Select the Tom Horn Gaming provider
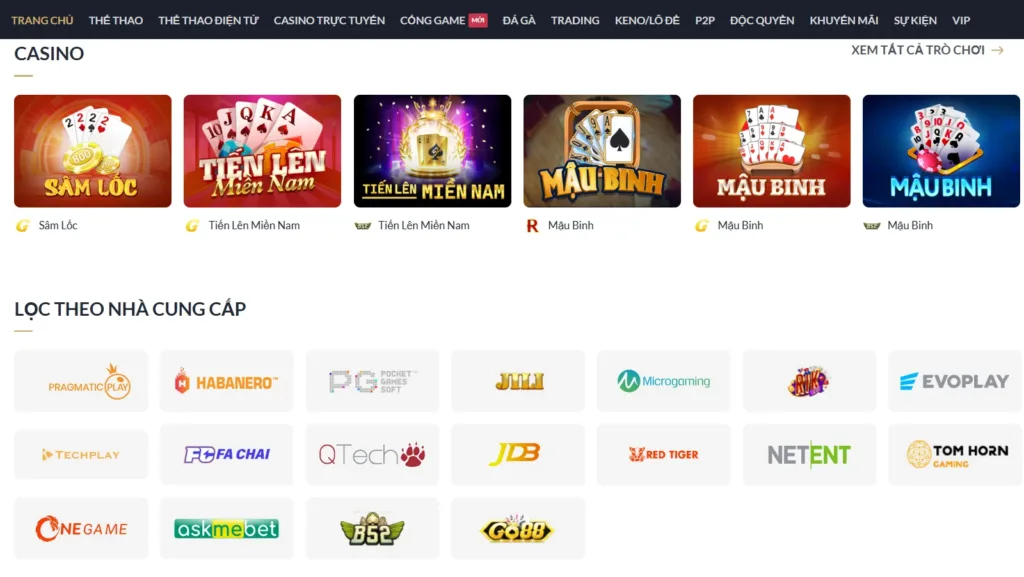 955,454
